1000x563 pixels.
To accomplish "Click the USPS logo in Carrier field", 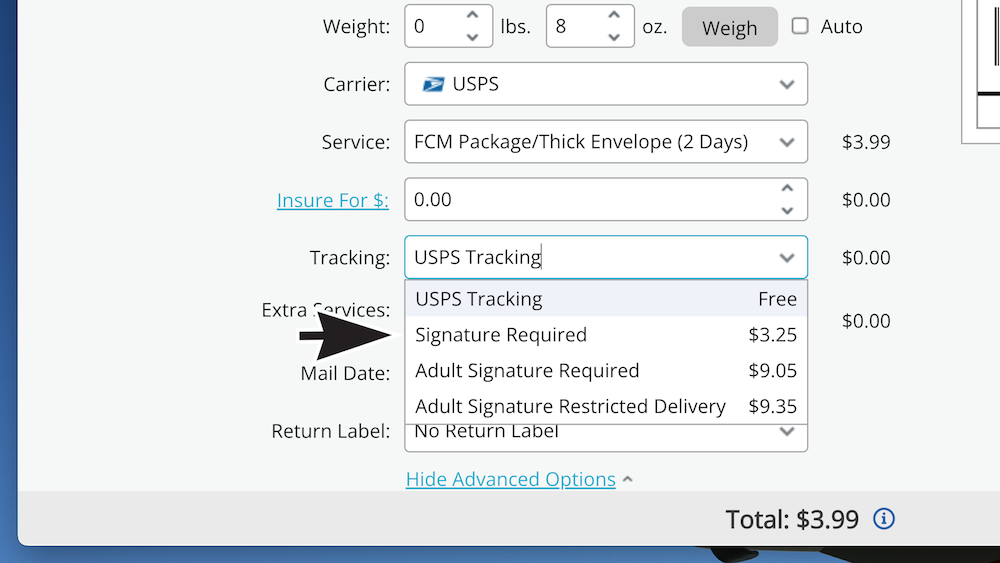I will [433, 84].
